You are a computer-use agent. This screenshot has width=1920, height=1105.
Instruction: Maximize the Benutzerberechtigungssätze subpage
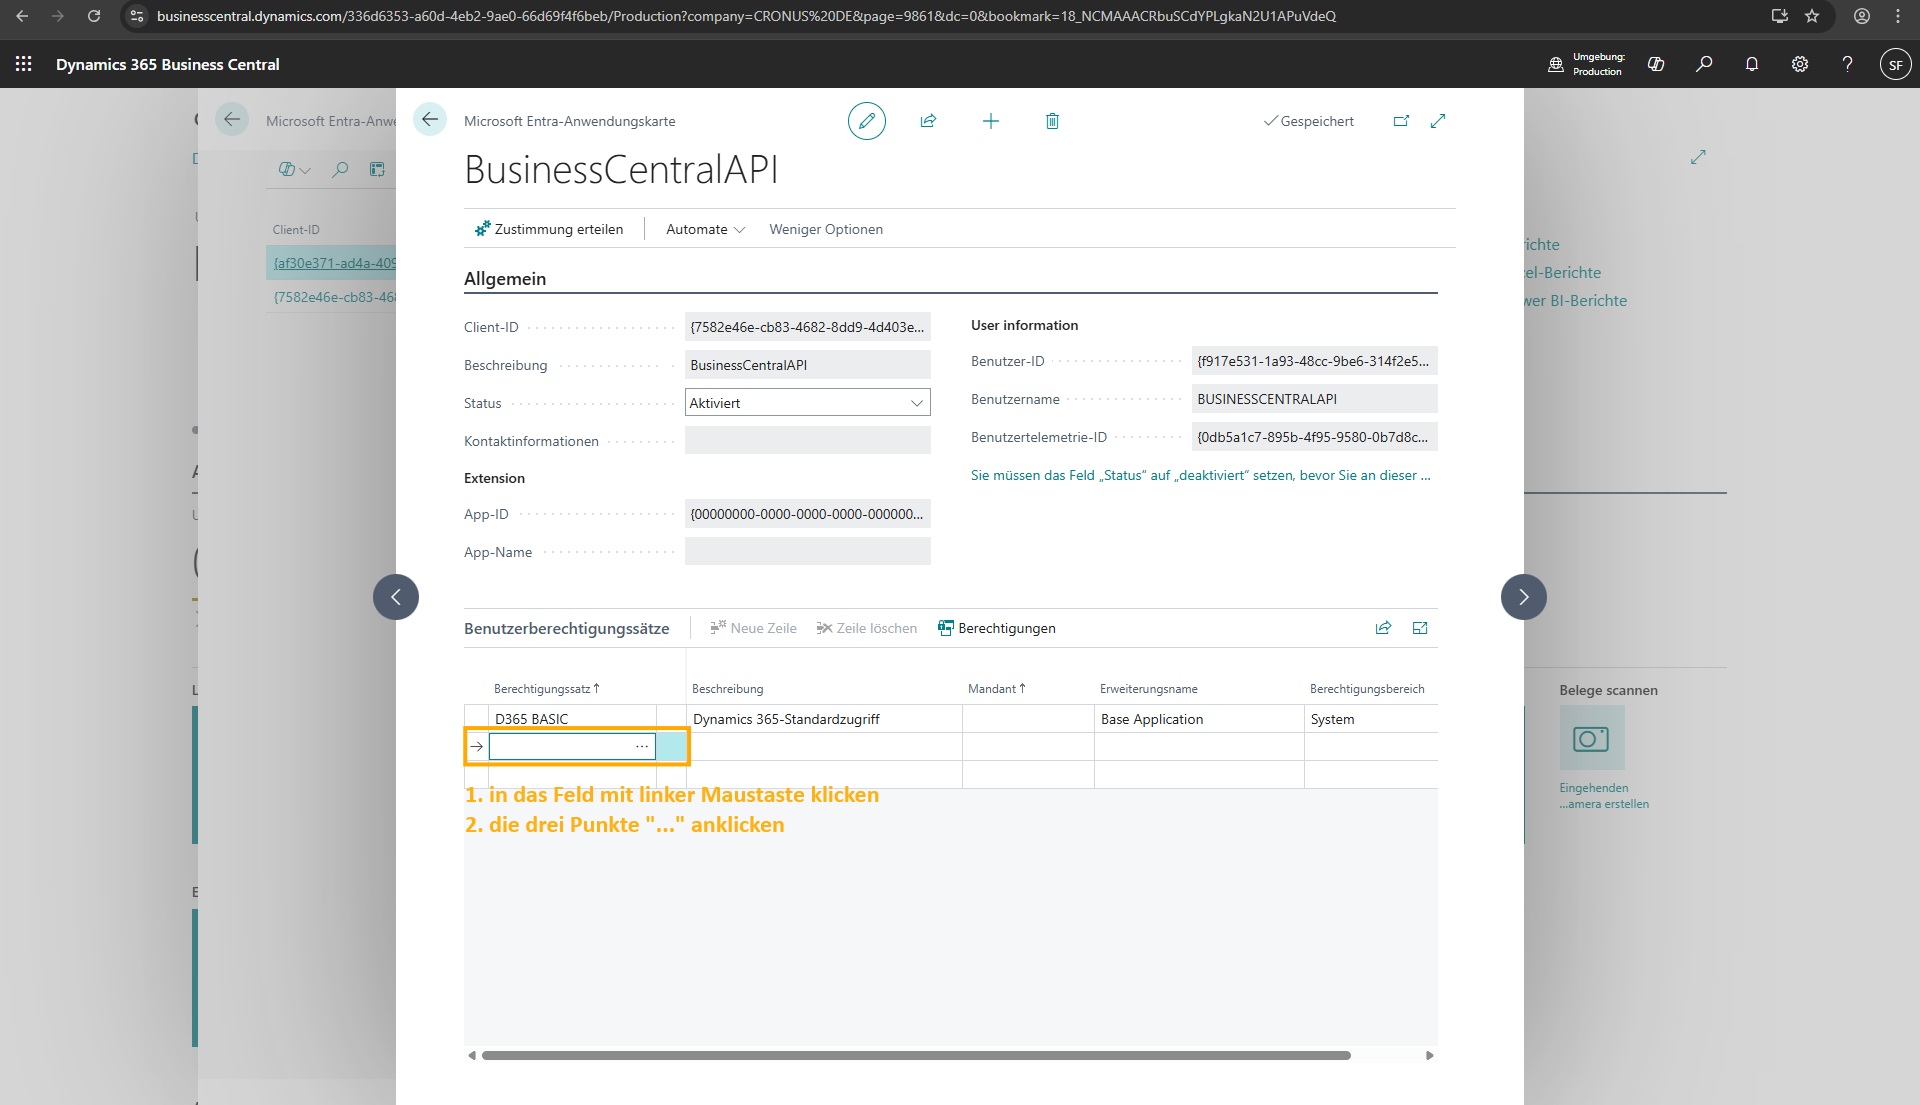(x=1420, y=628)
